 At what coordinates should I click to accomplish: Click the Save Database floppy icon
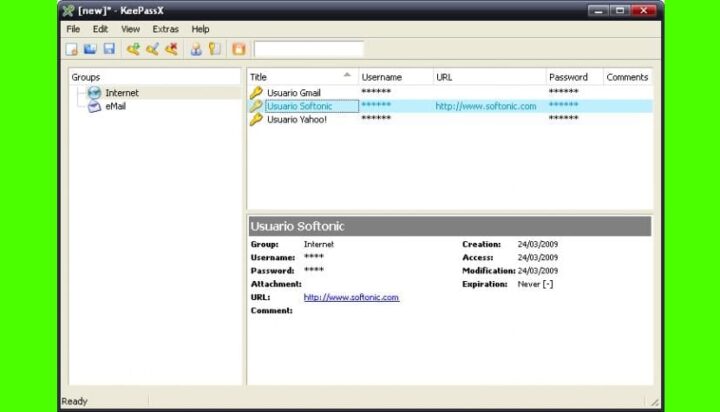tap(109, 49)
